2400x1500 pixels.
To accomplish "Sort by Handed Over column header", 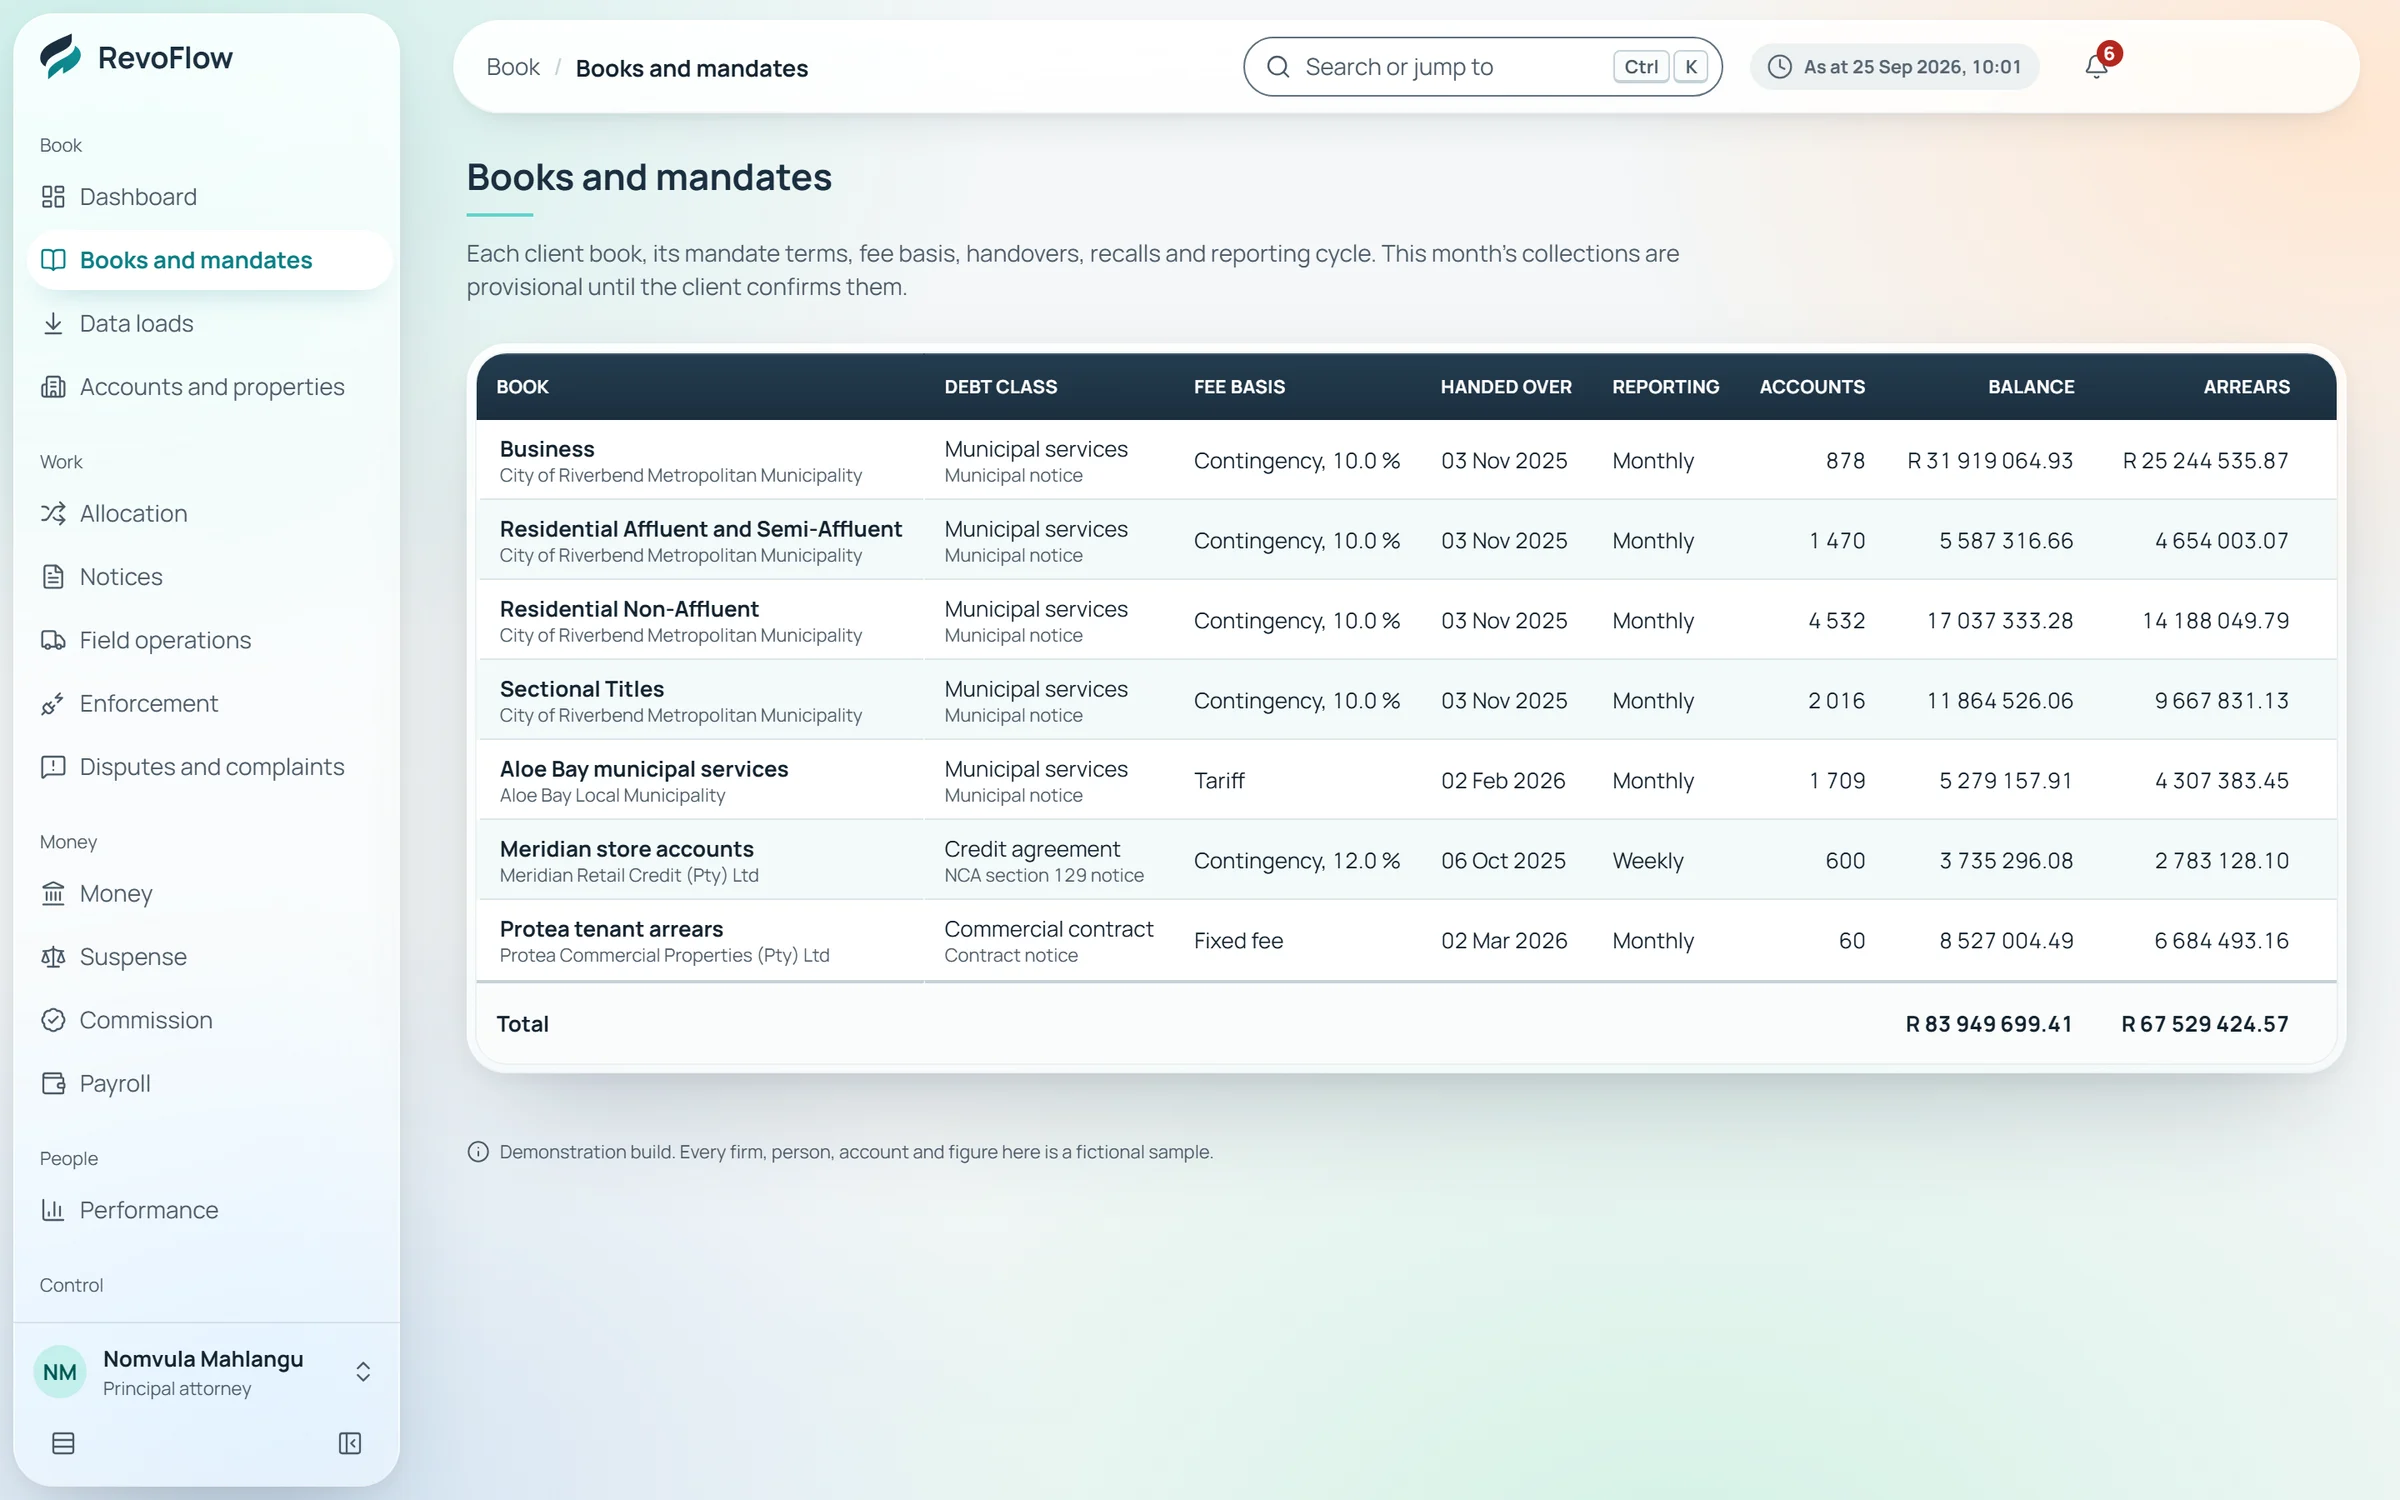I will (x=1506, y=387).
